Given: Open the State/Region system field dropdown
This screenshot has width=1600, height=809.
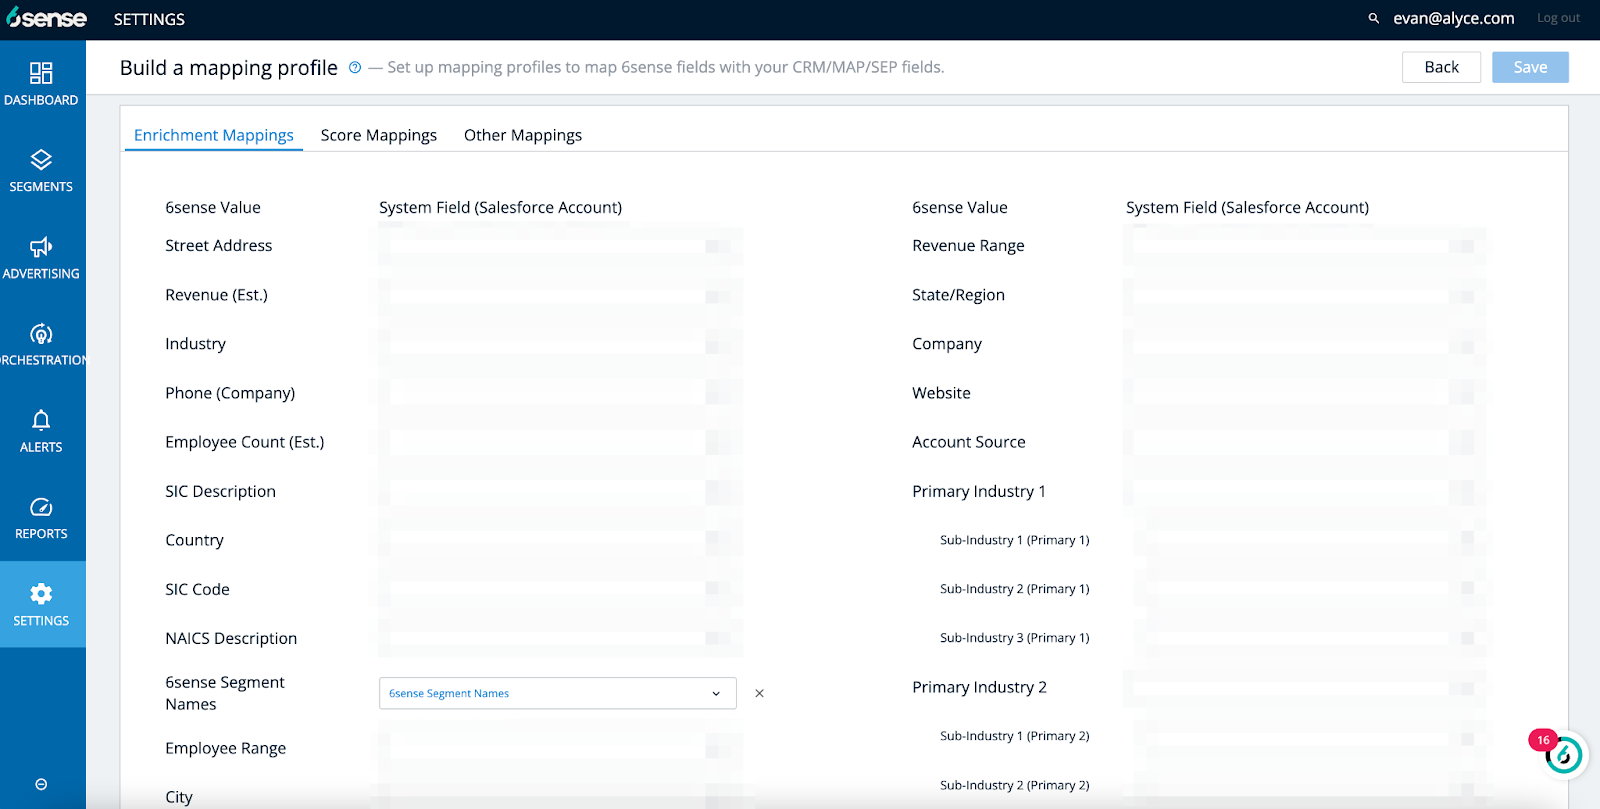Looking at the screenshot, I should (x=1304, y=295).
